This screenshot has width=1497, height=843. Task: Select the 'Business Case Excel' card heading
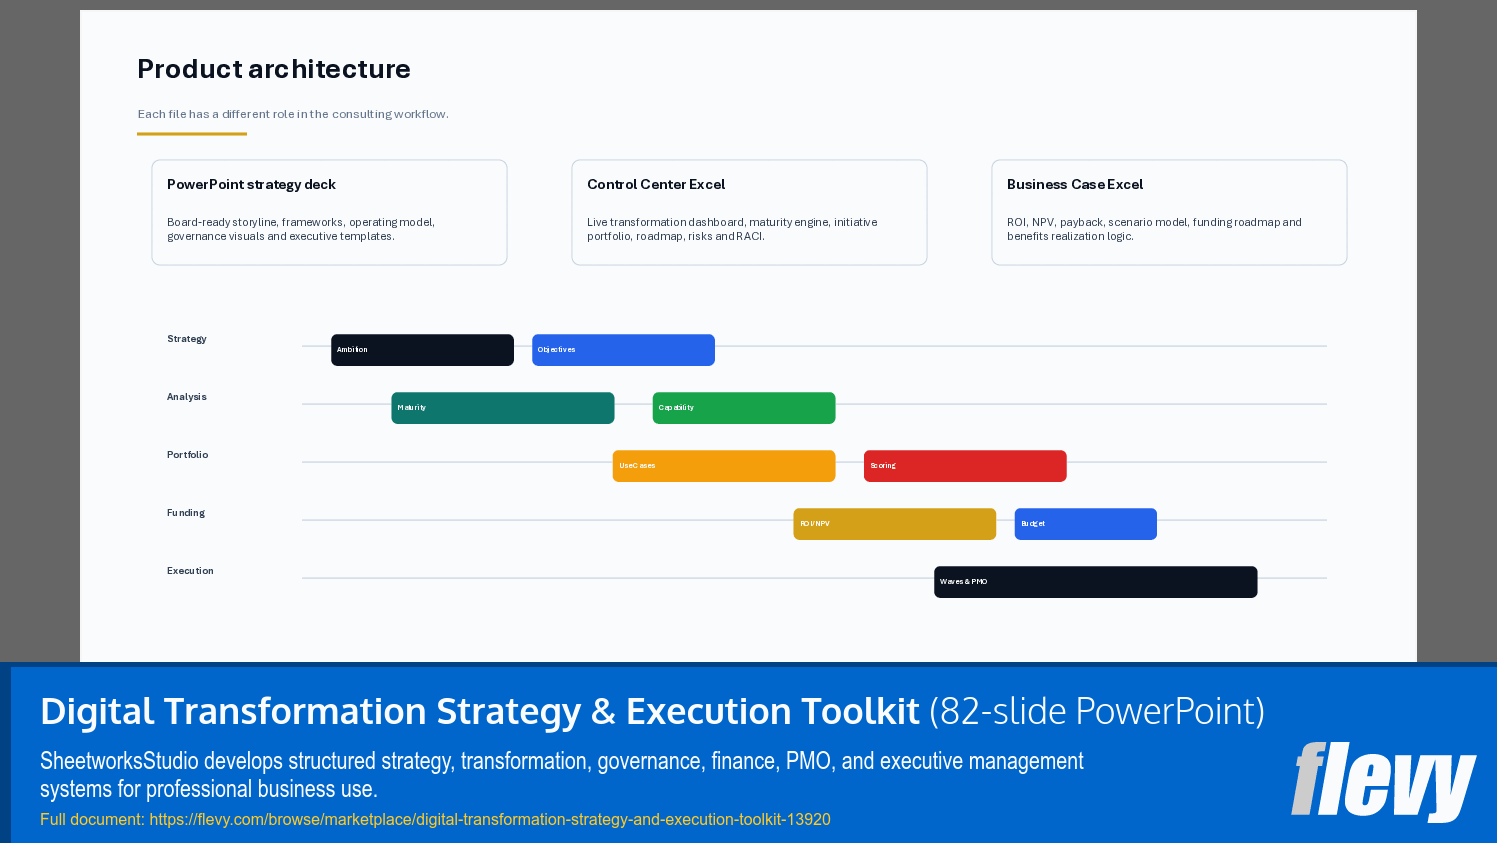1075,184
